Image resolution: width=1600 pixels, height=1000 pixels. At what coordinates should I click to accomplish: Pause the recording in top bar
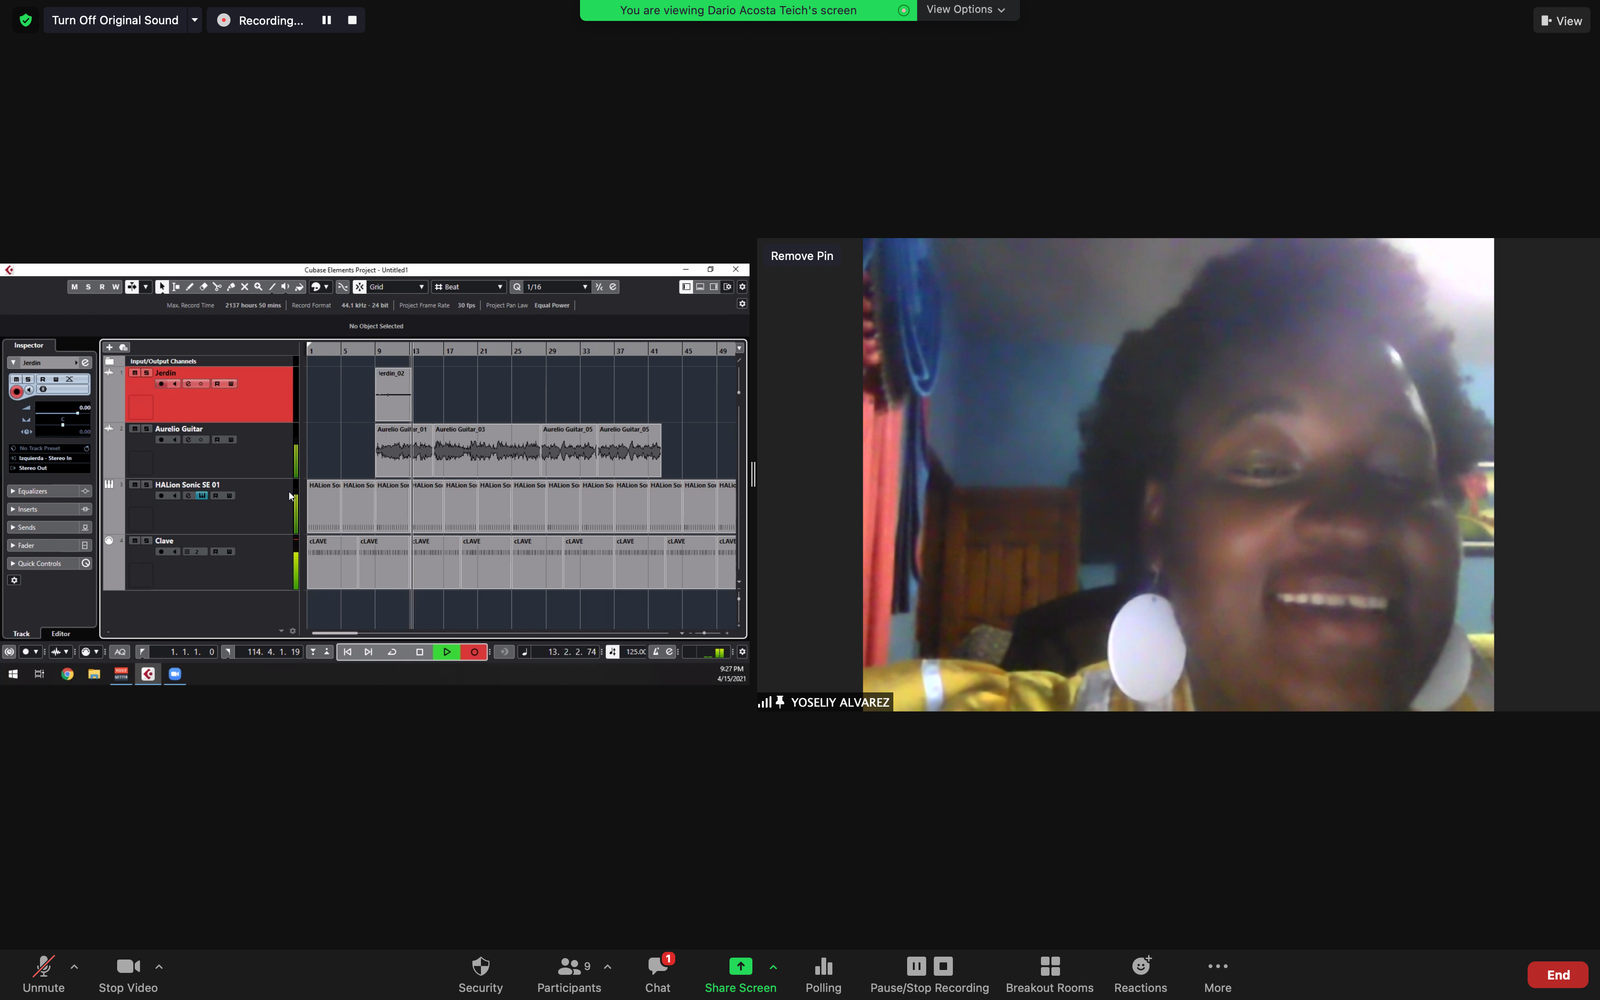(326, 20)
